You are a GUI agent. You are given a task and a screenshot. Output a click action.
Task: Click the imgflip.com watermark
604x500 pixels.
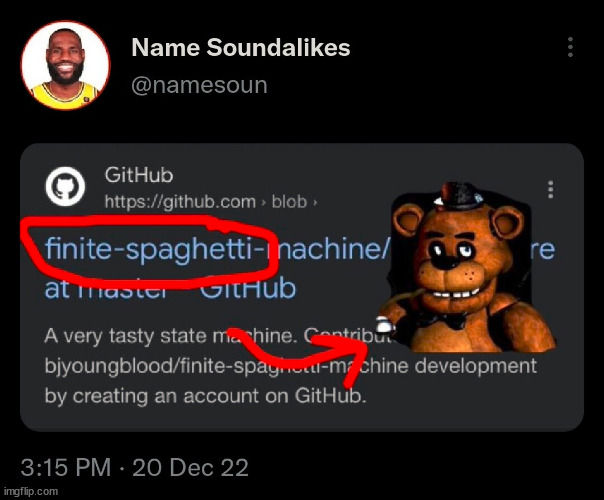(x=31, y=492)
